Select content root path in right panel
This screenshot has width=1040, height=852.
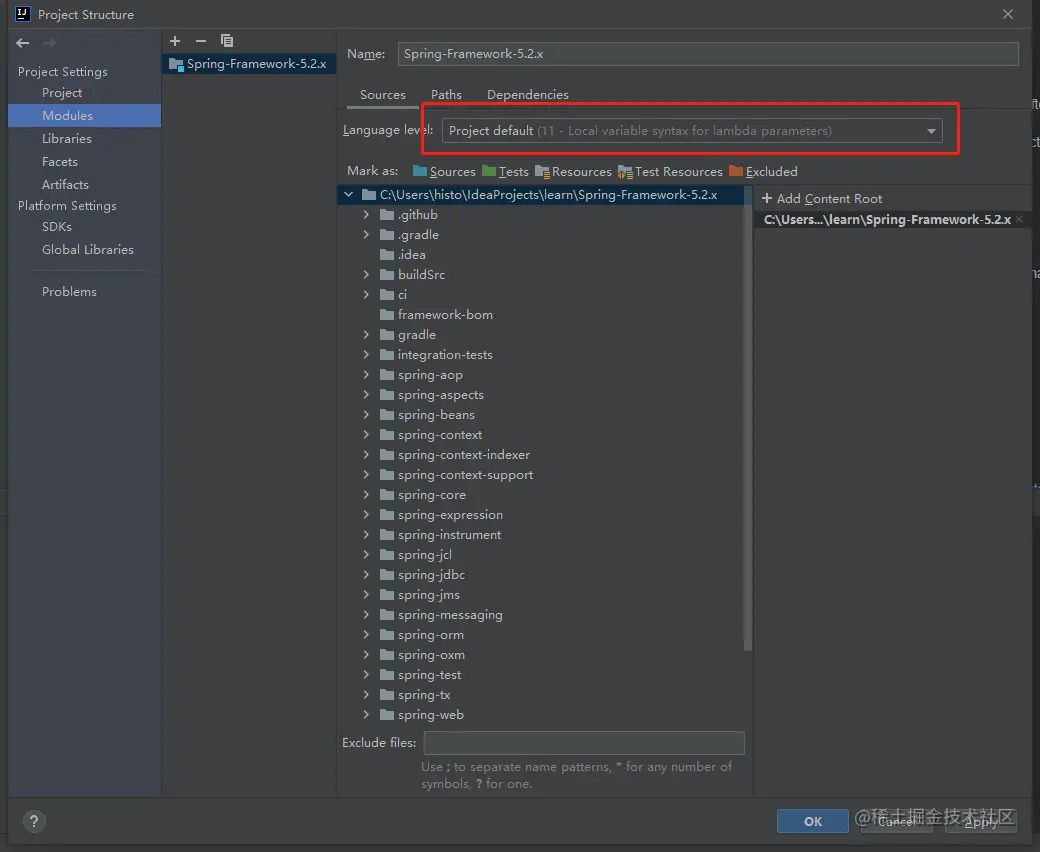click(887, 219)
